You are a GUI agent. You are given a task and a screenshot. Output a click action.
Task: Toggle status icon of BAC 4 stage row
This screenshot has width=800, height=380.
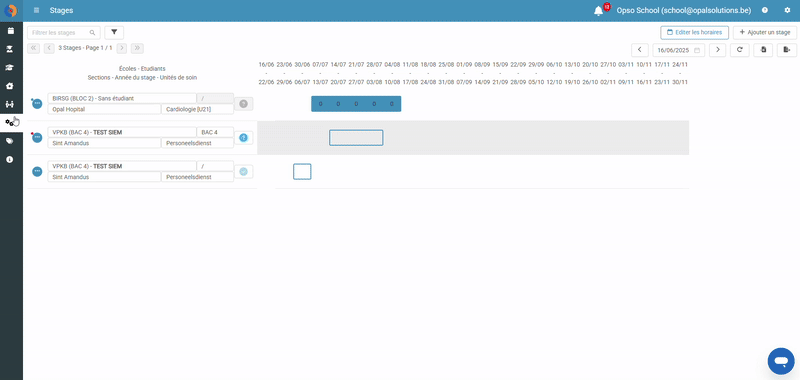click(243, 138)
